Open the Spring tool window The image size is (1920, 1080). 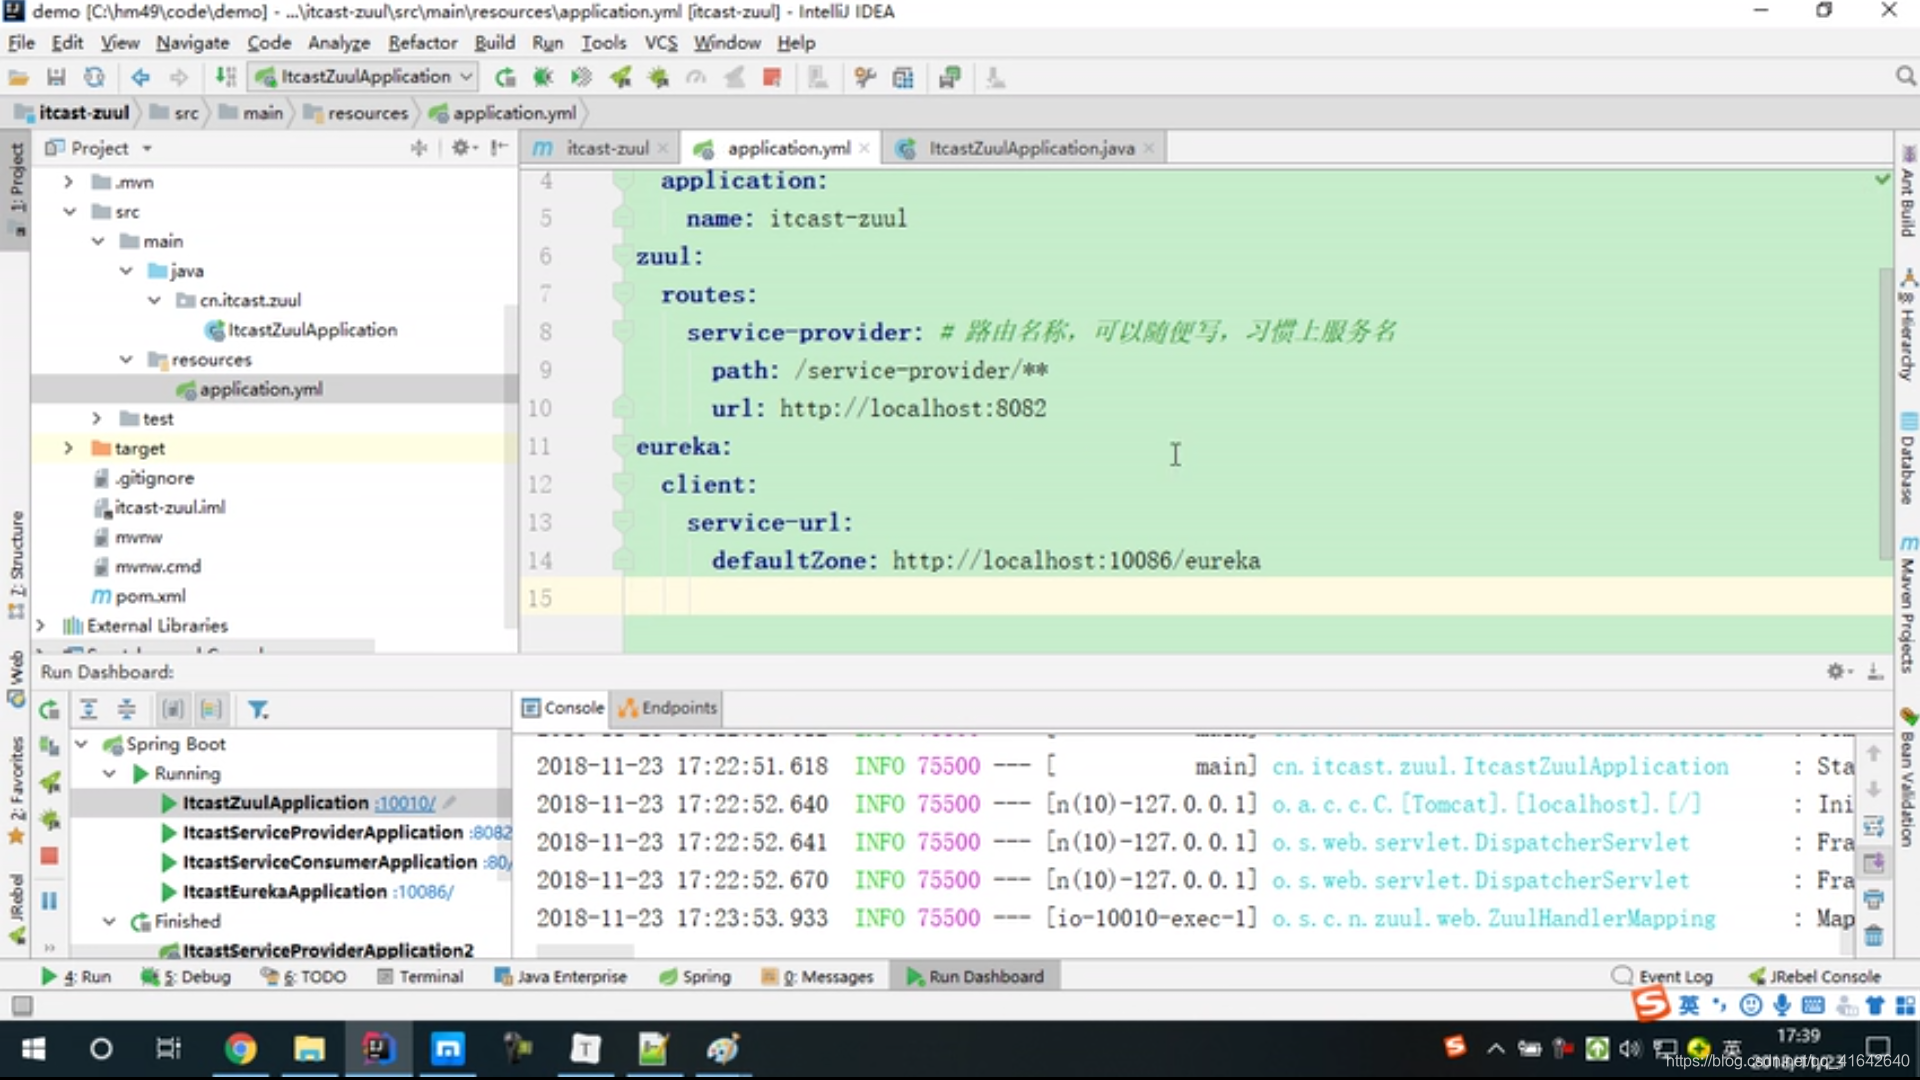695,976
